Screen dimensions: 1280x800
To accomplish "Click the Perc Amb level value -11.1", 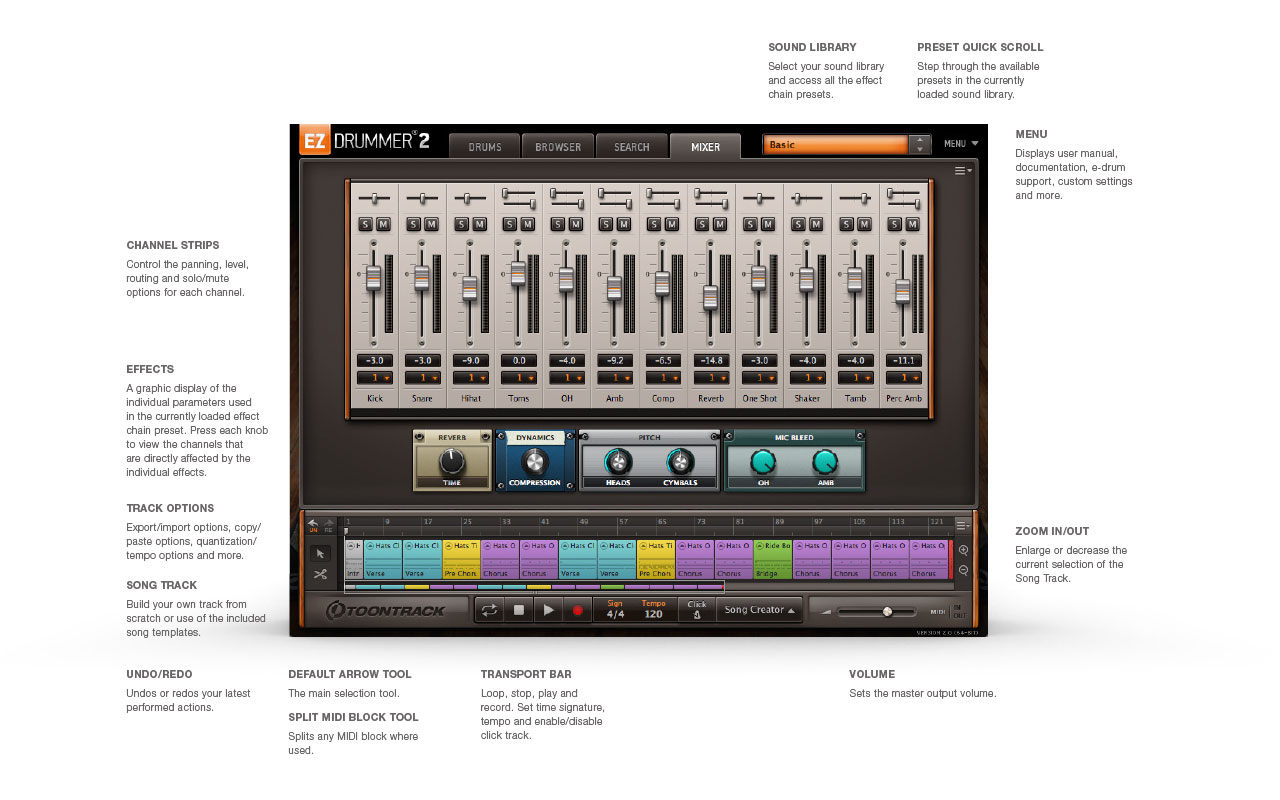I will click(903, 360).
